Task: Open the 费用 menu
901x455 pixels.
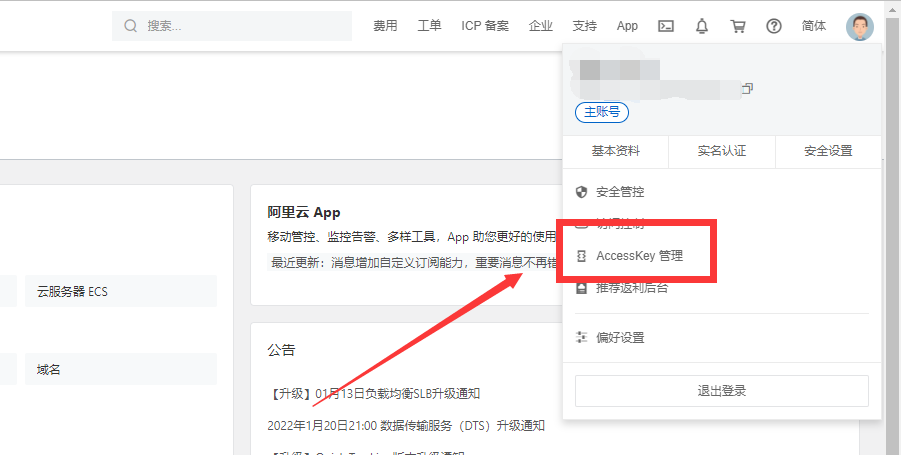Action: (x=385, y=26)
